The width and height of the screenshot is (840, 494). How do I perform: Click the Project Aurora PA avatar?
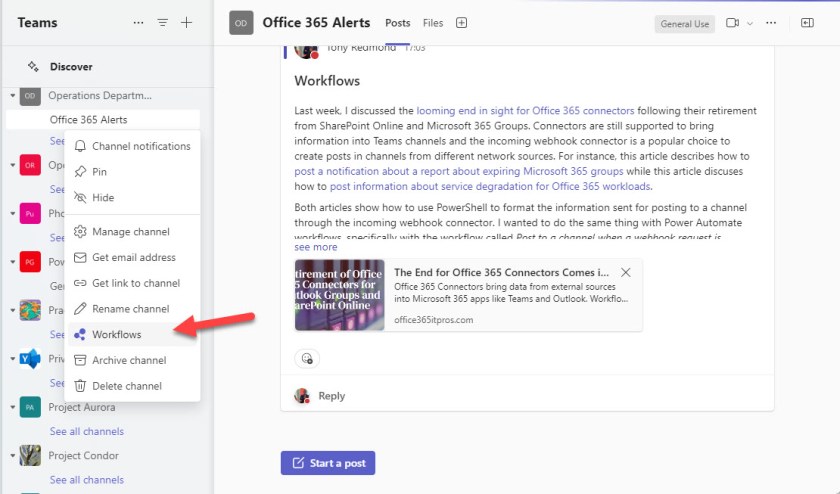pos(30,407)
